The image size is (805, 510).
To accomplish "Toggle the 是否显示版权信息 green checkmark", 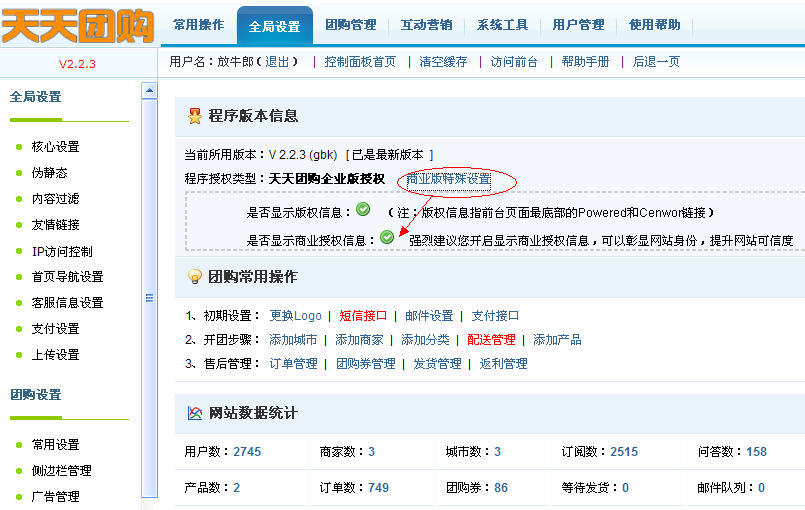I will tap(363, 209).
